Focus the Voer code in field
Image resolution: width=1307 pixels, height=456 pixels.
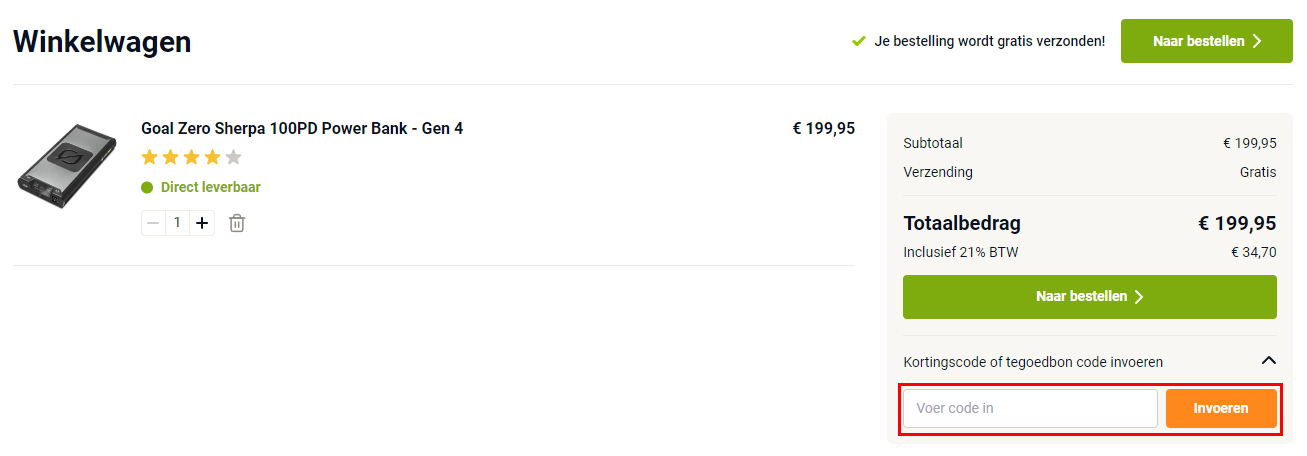click(1030, 408)
